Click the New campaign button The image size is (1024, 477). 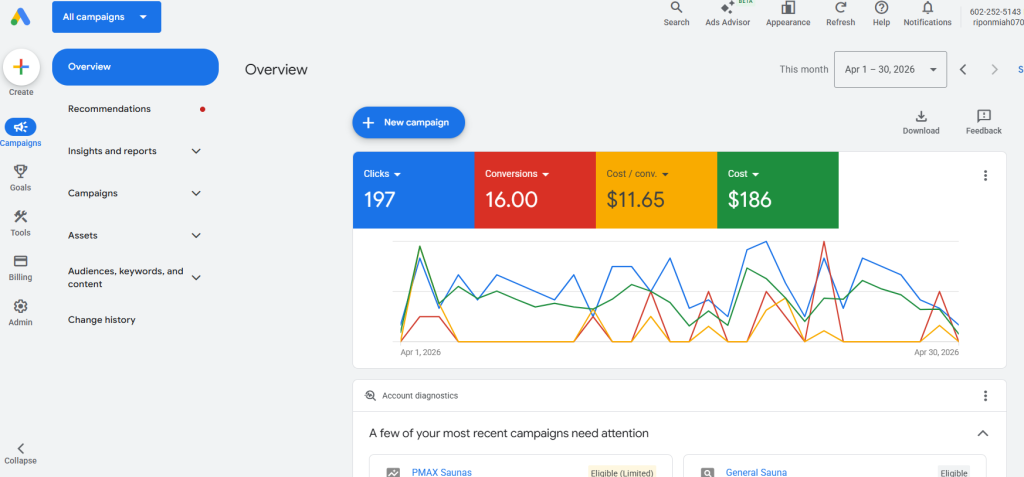(x=409, y=122)
